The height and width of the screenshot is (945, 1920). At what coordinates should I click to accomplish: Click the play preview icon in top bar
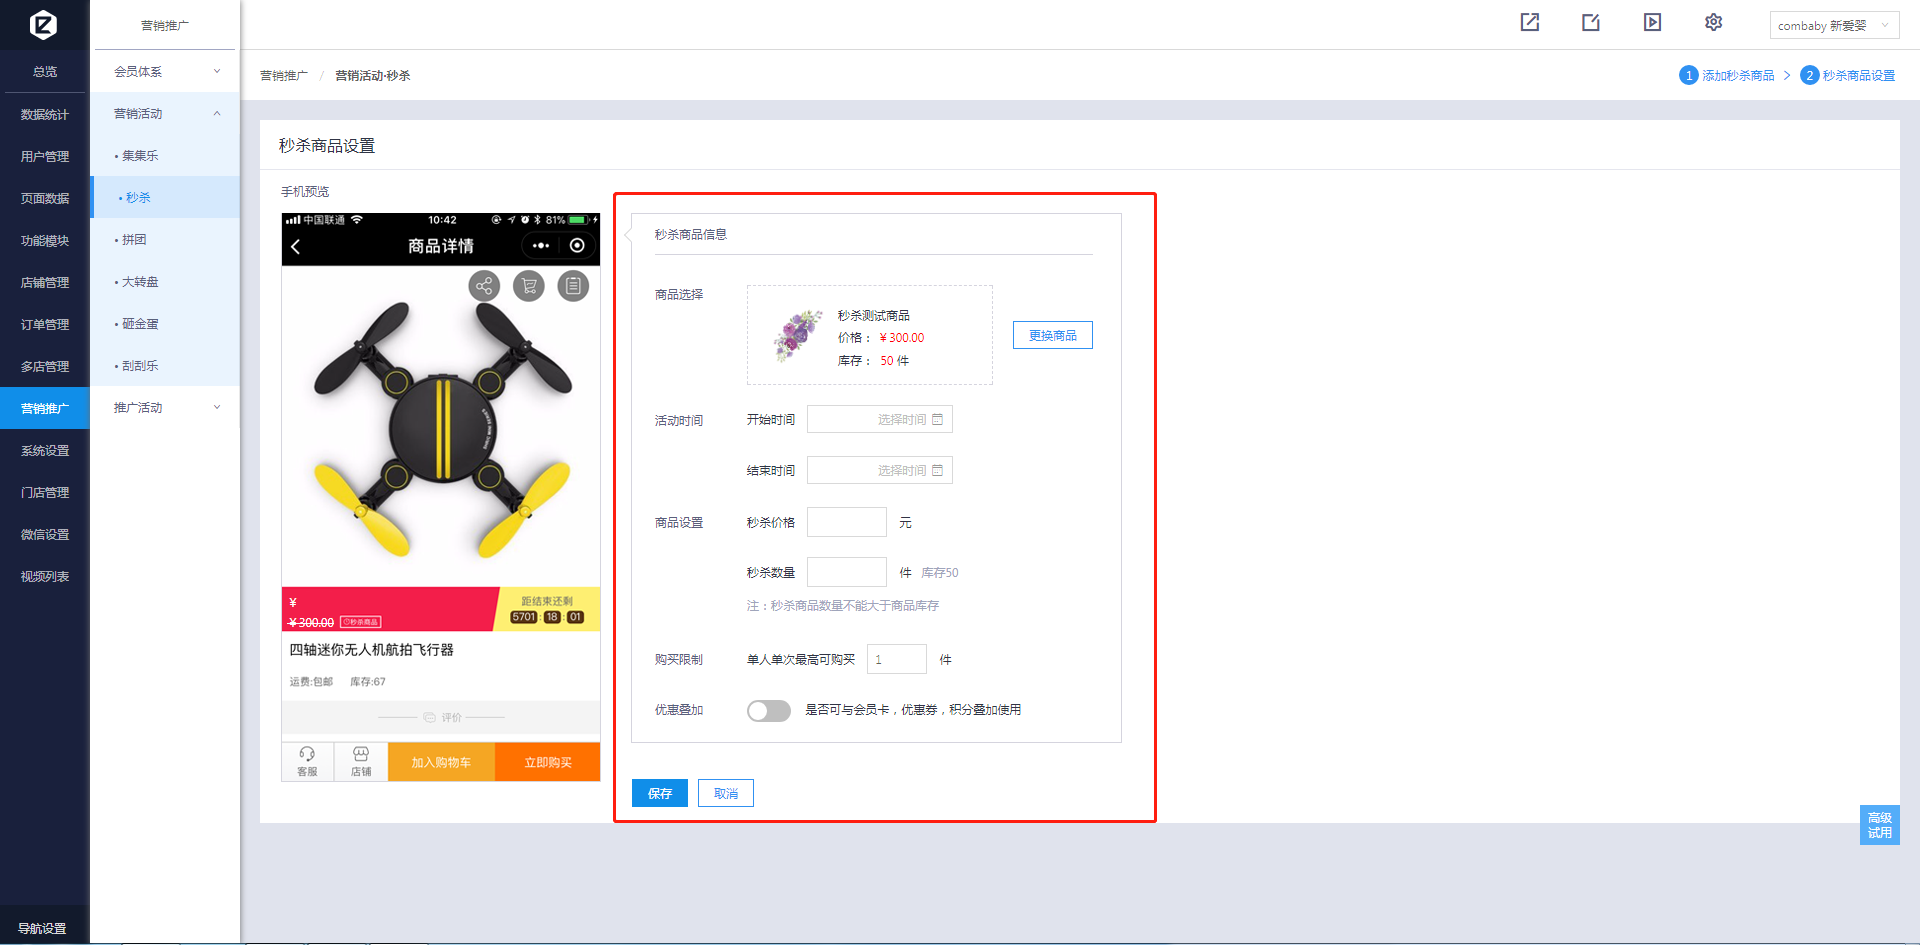pos(1652,22)
